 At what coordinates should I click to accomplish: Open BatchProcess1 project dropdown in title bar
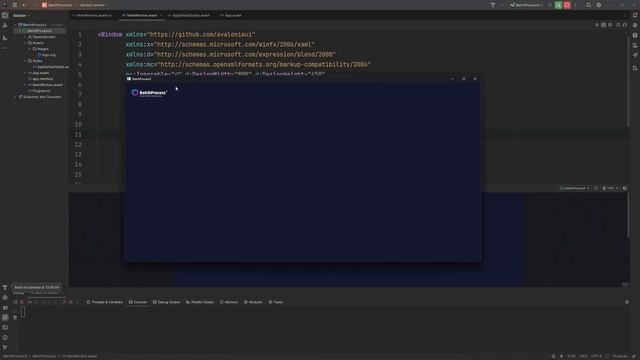click(x=58, y=5)
